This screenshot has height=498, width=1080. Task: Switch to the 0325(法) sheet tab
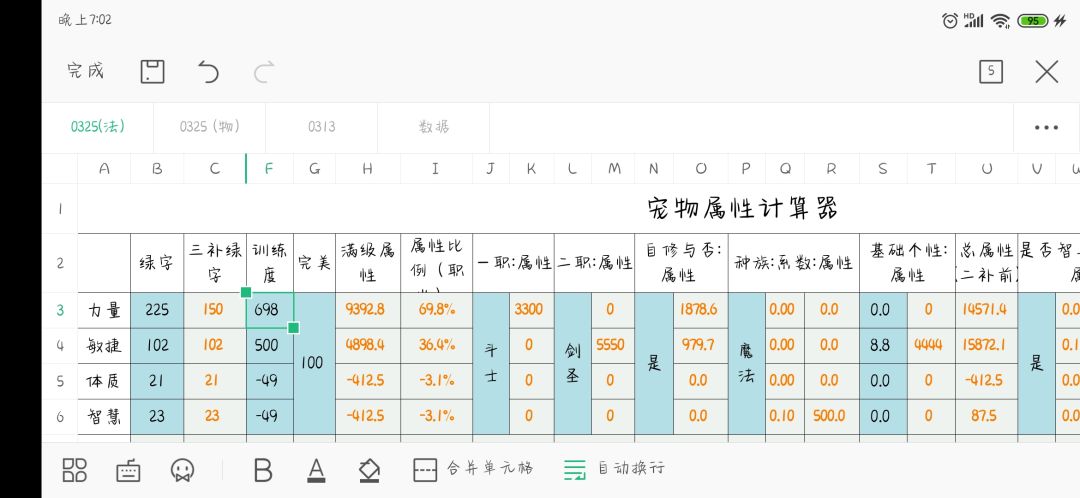(98, 127)
